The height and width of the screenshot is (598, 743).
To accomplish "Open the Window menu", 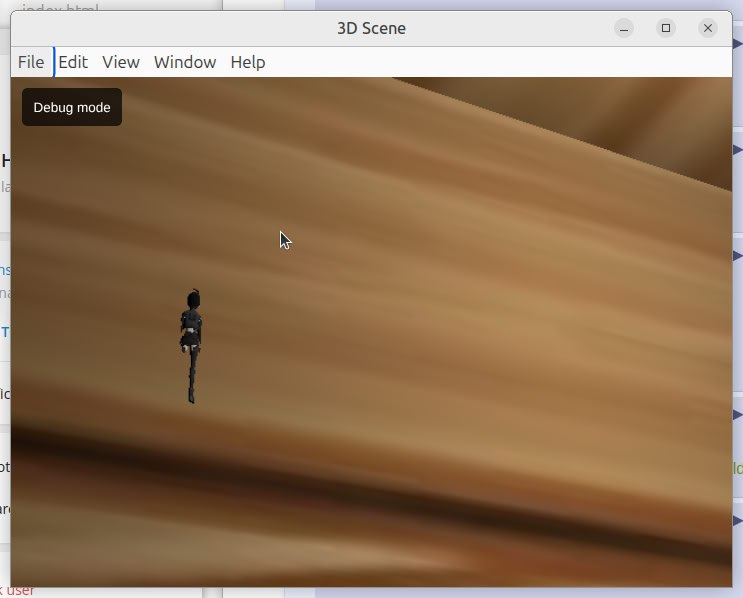I will click(185, 62).
